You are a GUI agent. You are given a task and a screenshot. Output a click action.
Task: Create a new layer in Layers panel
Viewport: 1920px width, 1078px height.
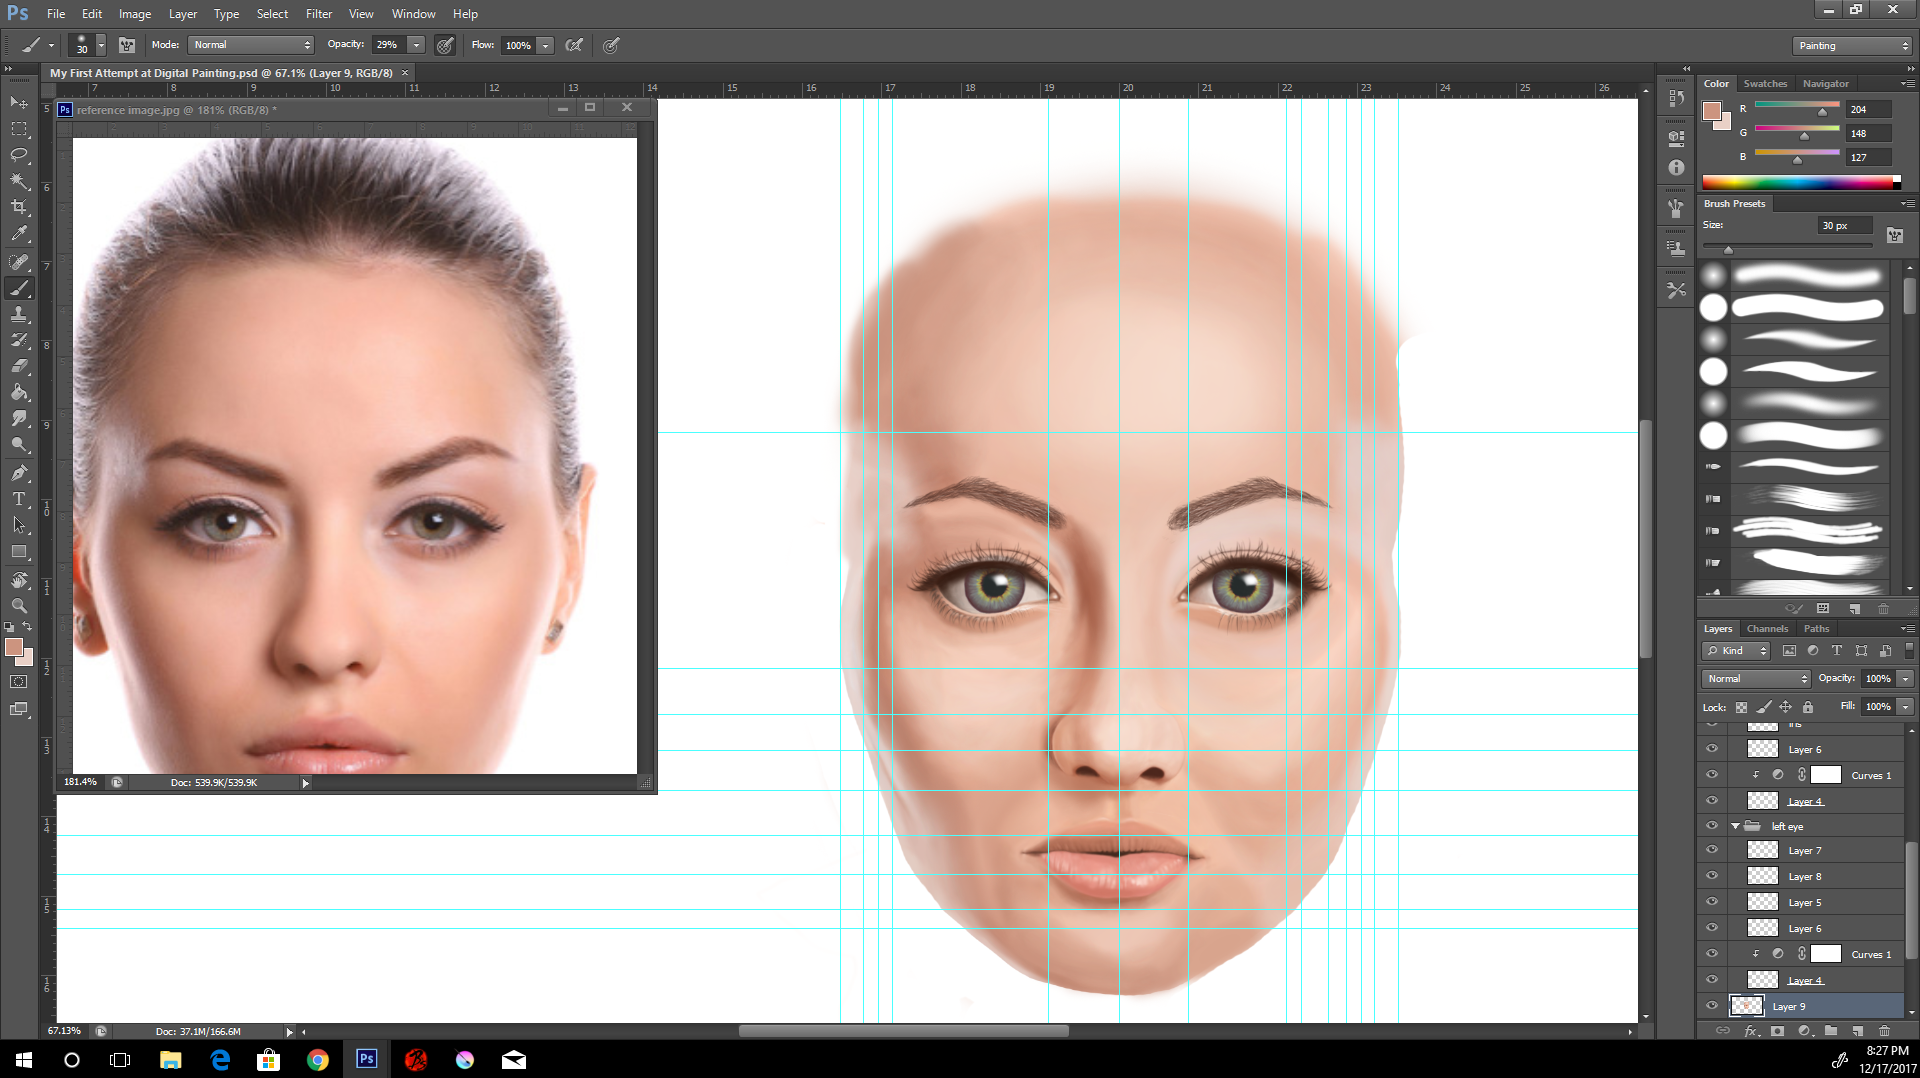click(x=1857, y=1031)
